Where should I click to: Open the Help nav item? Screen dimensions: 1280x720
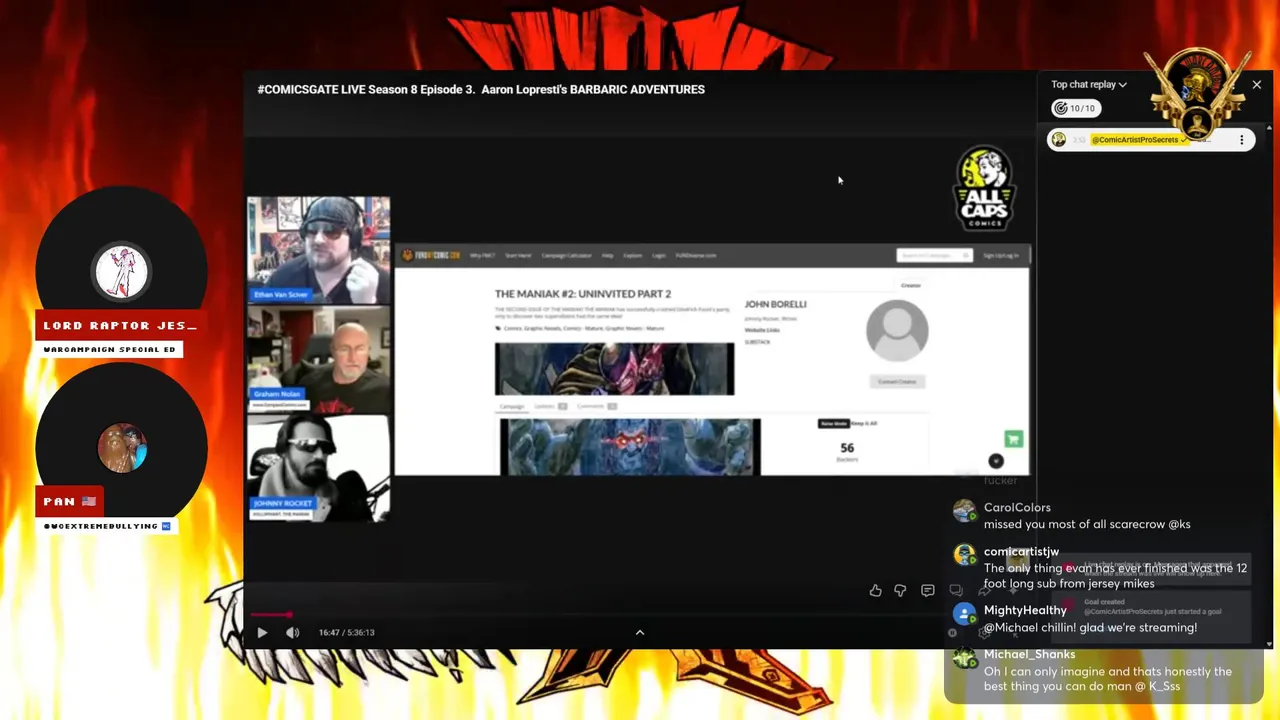[607, 255]
